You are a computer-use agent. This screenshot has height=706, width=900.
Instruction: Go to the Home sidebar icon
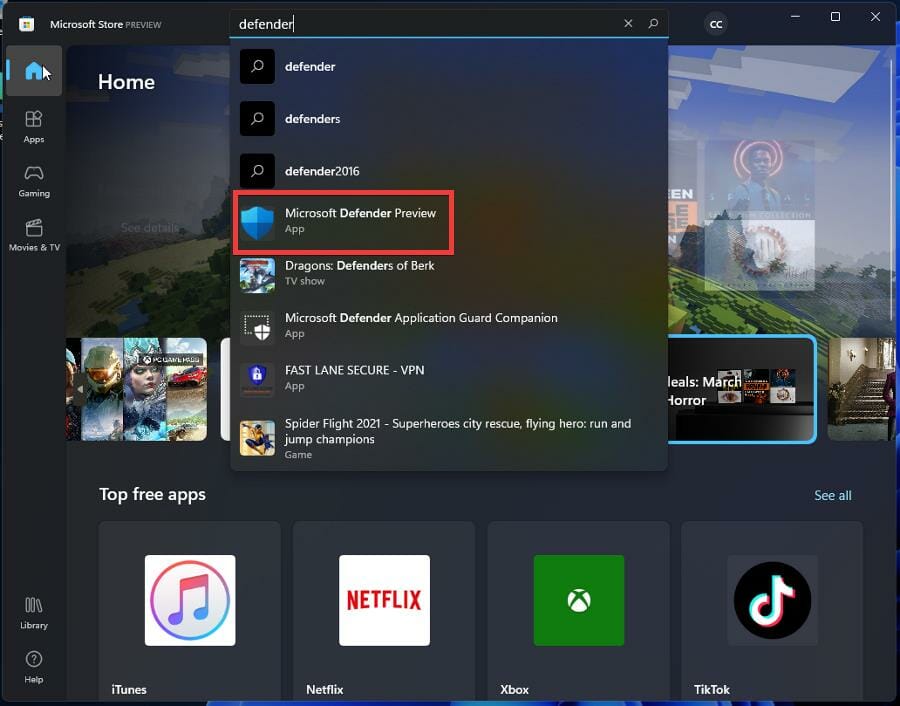click(x=34, y=71)
